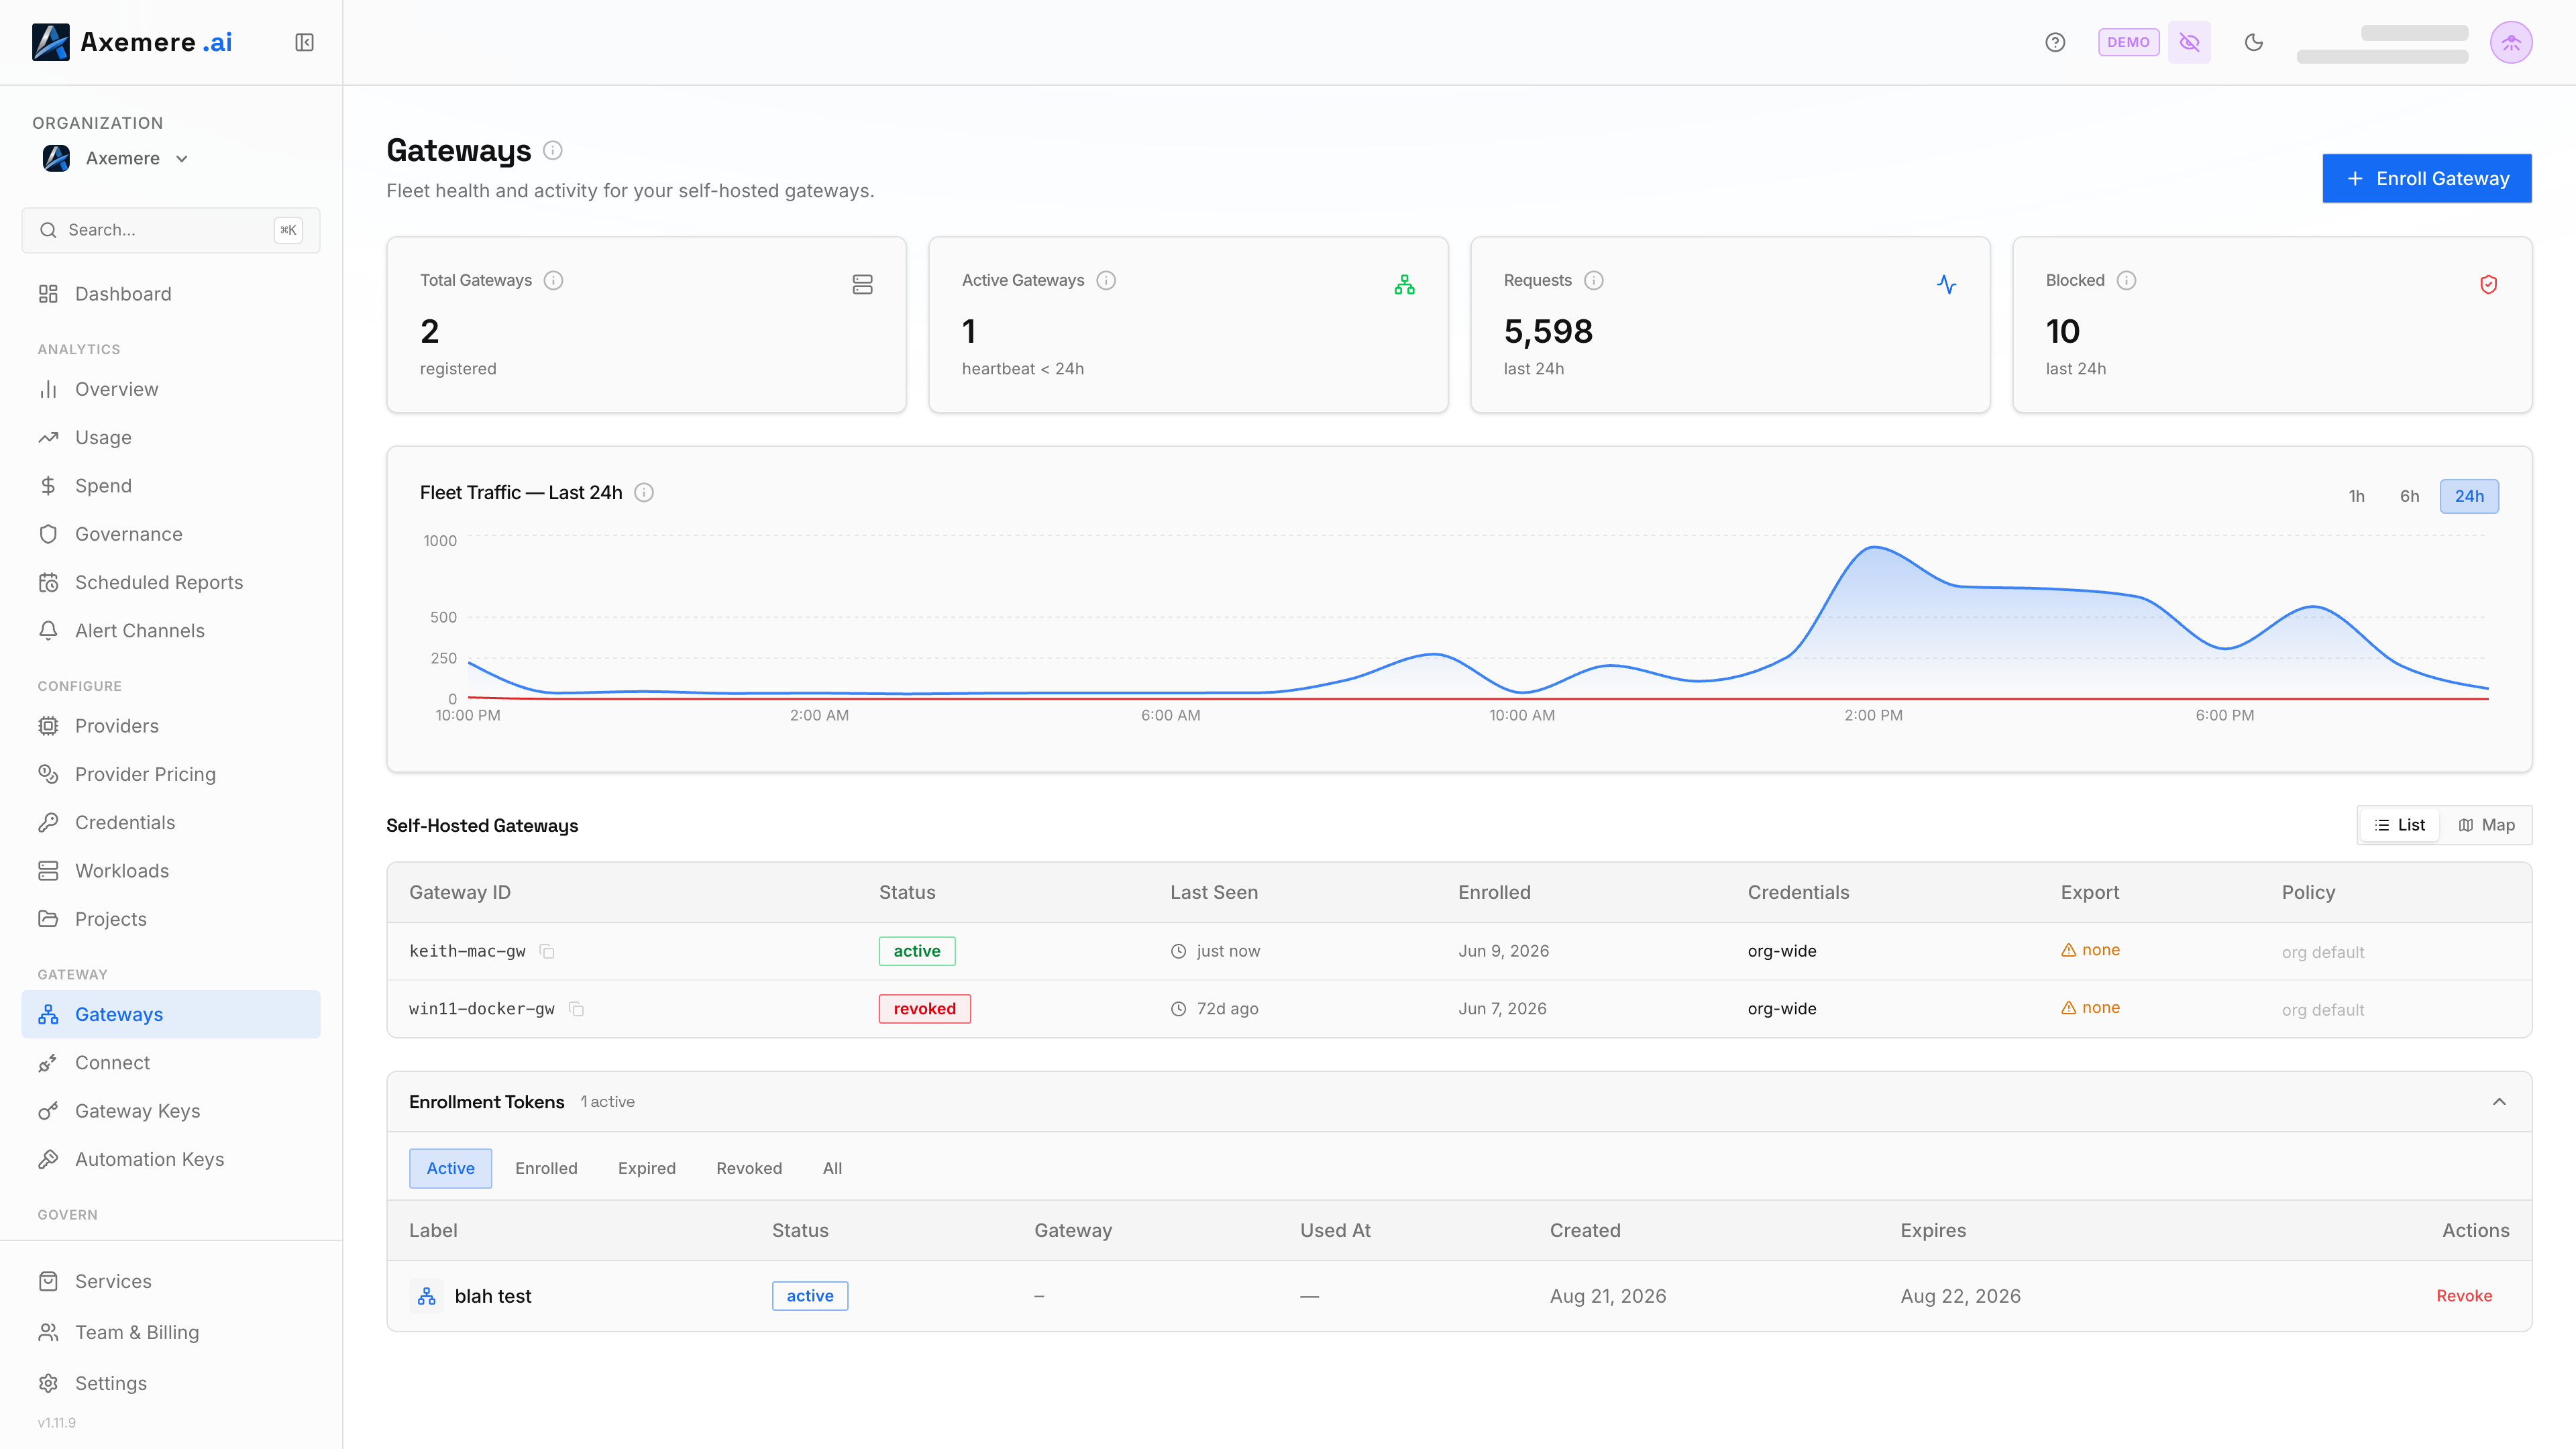2576x1449 pixels.
Task: Select the Expired tokens tab
Action: [646, 1168]
